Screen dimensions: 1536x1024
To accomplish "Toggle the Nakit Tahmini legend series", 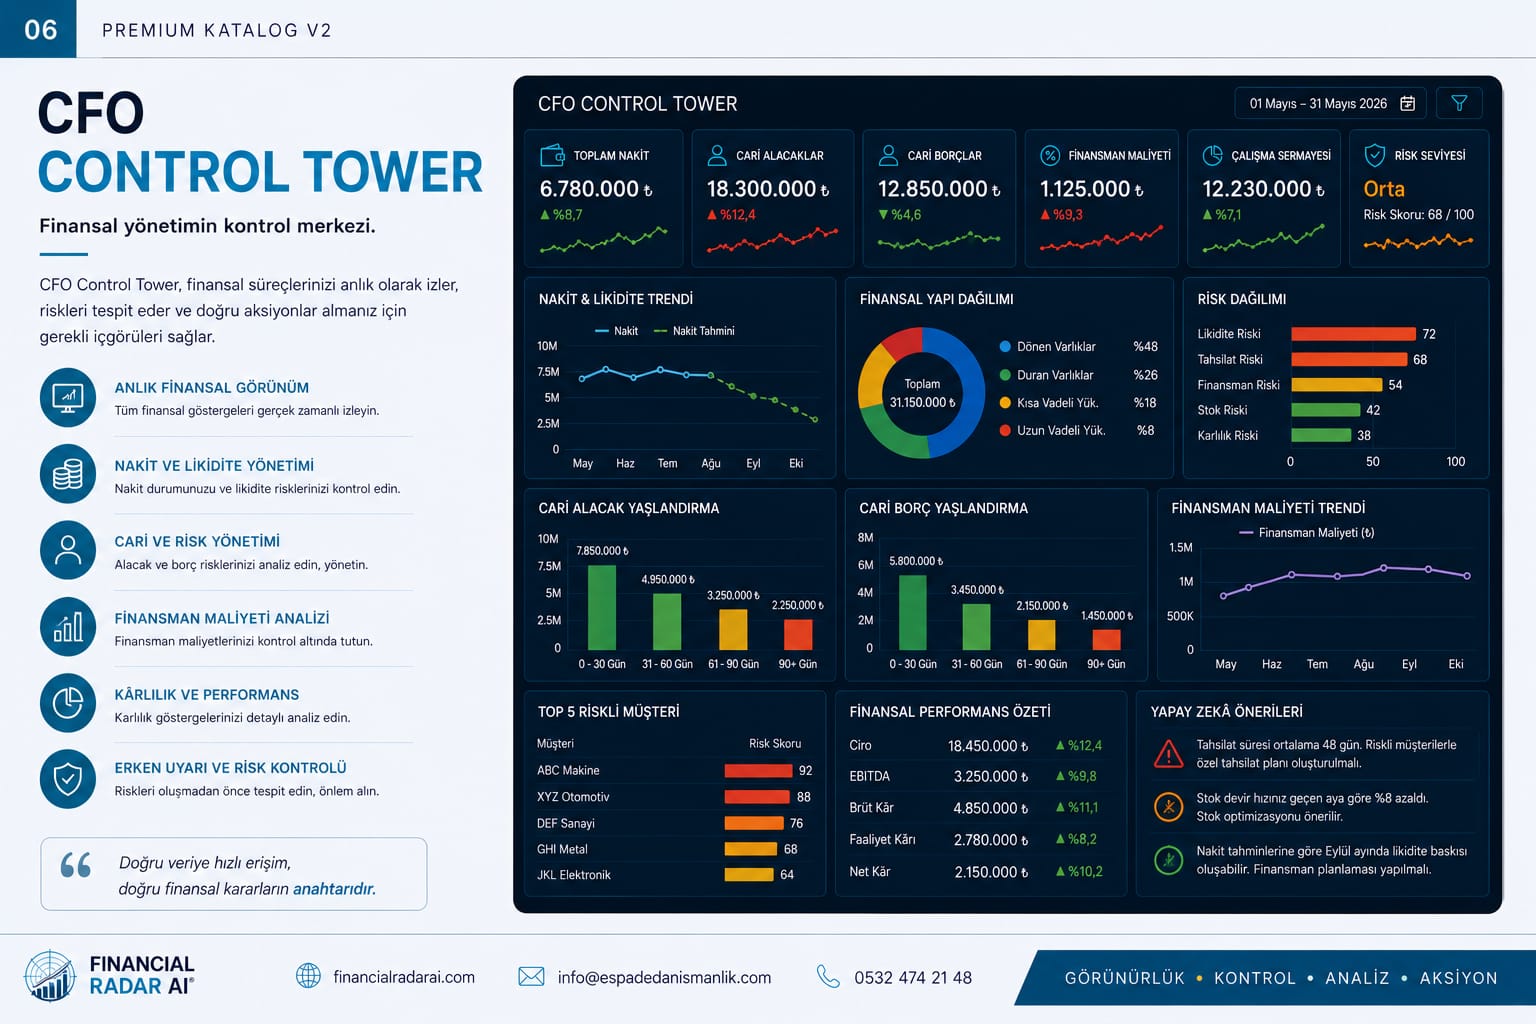I will 694,331.
